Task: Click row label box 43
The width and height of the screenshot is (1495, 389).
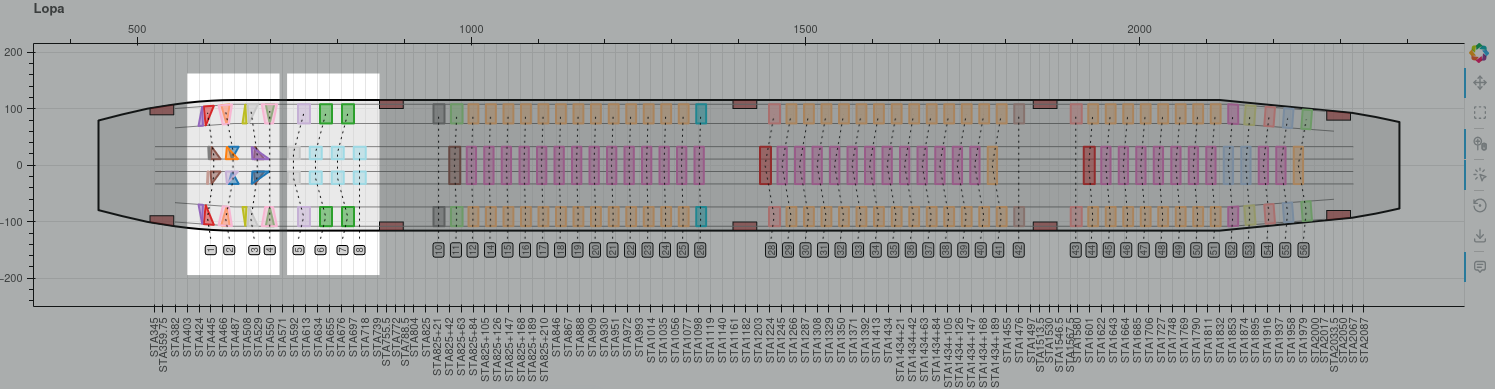Action: pos(1076,250)
